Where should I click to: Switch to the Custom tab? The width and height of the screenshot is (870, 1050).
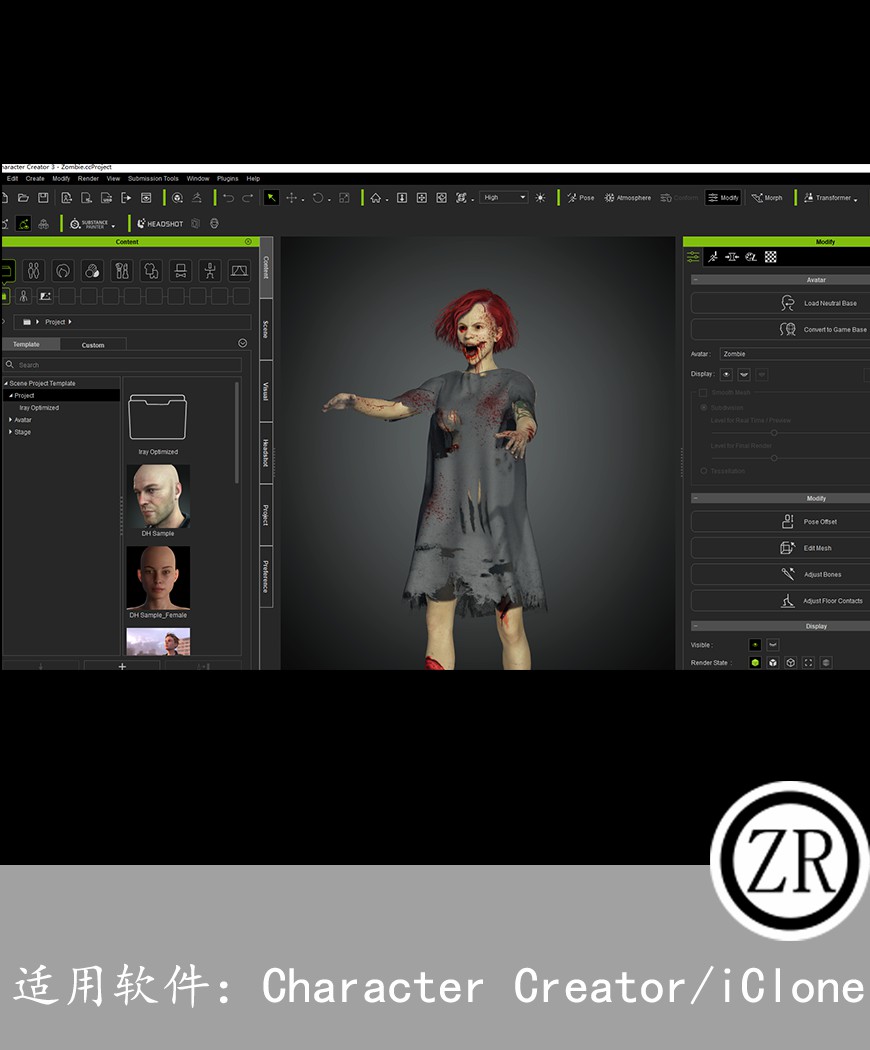(93, 345)
